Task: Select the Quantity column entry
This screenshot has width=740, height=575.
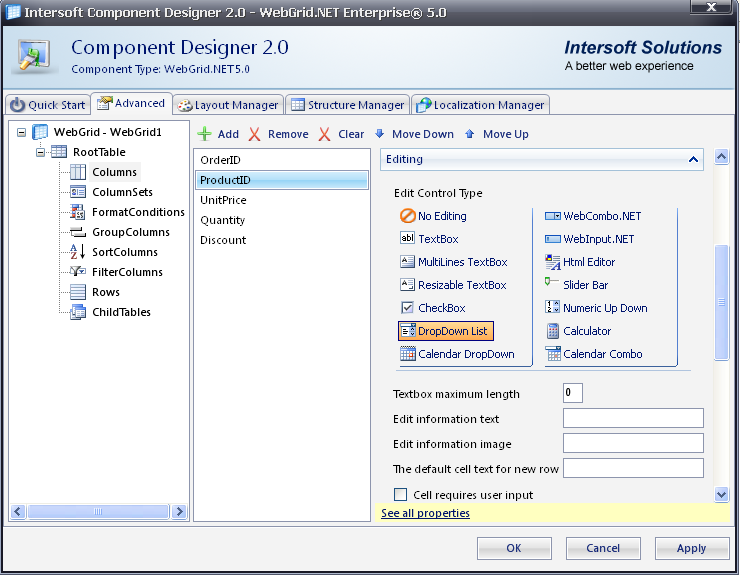Action: (282, 220)
